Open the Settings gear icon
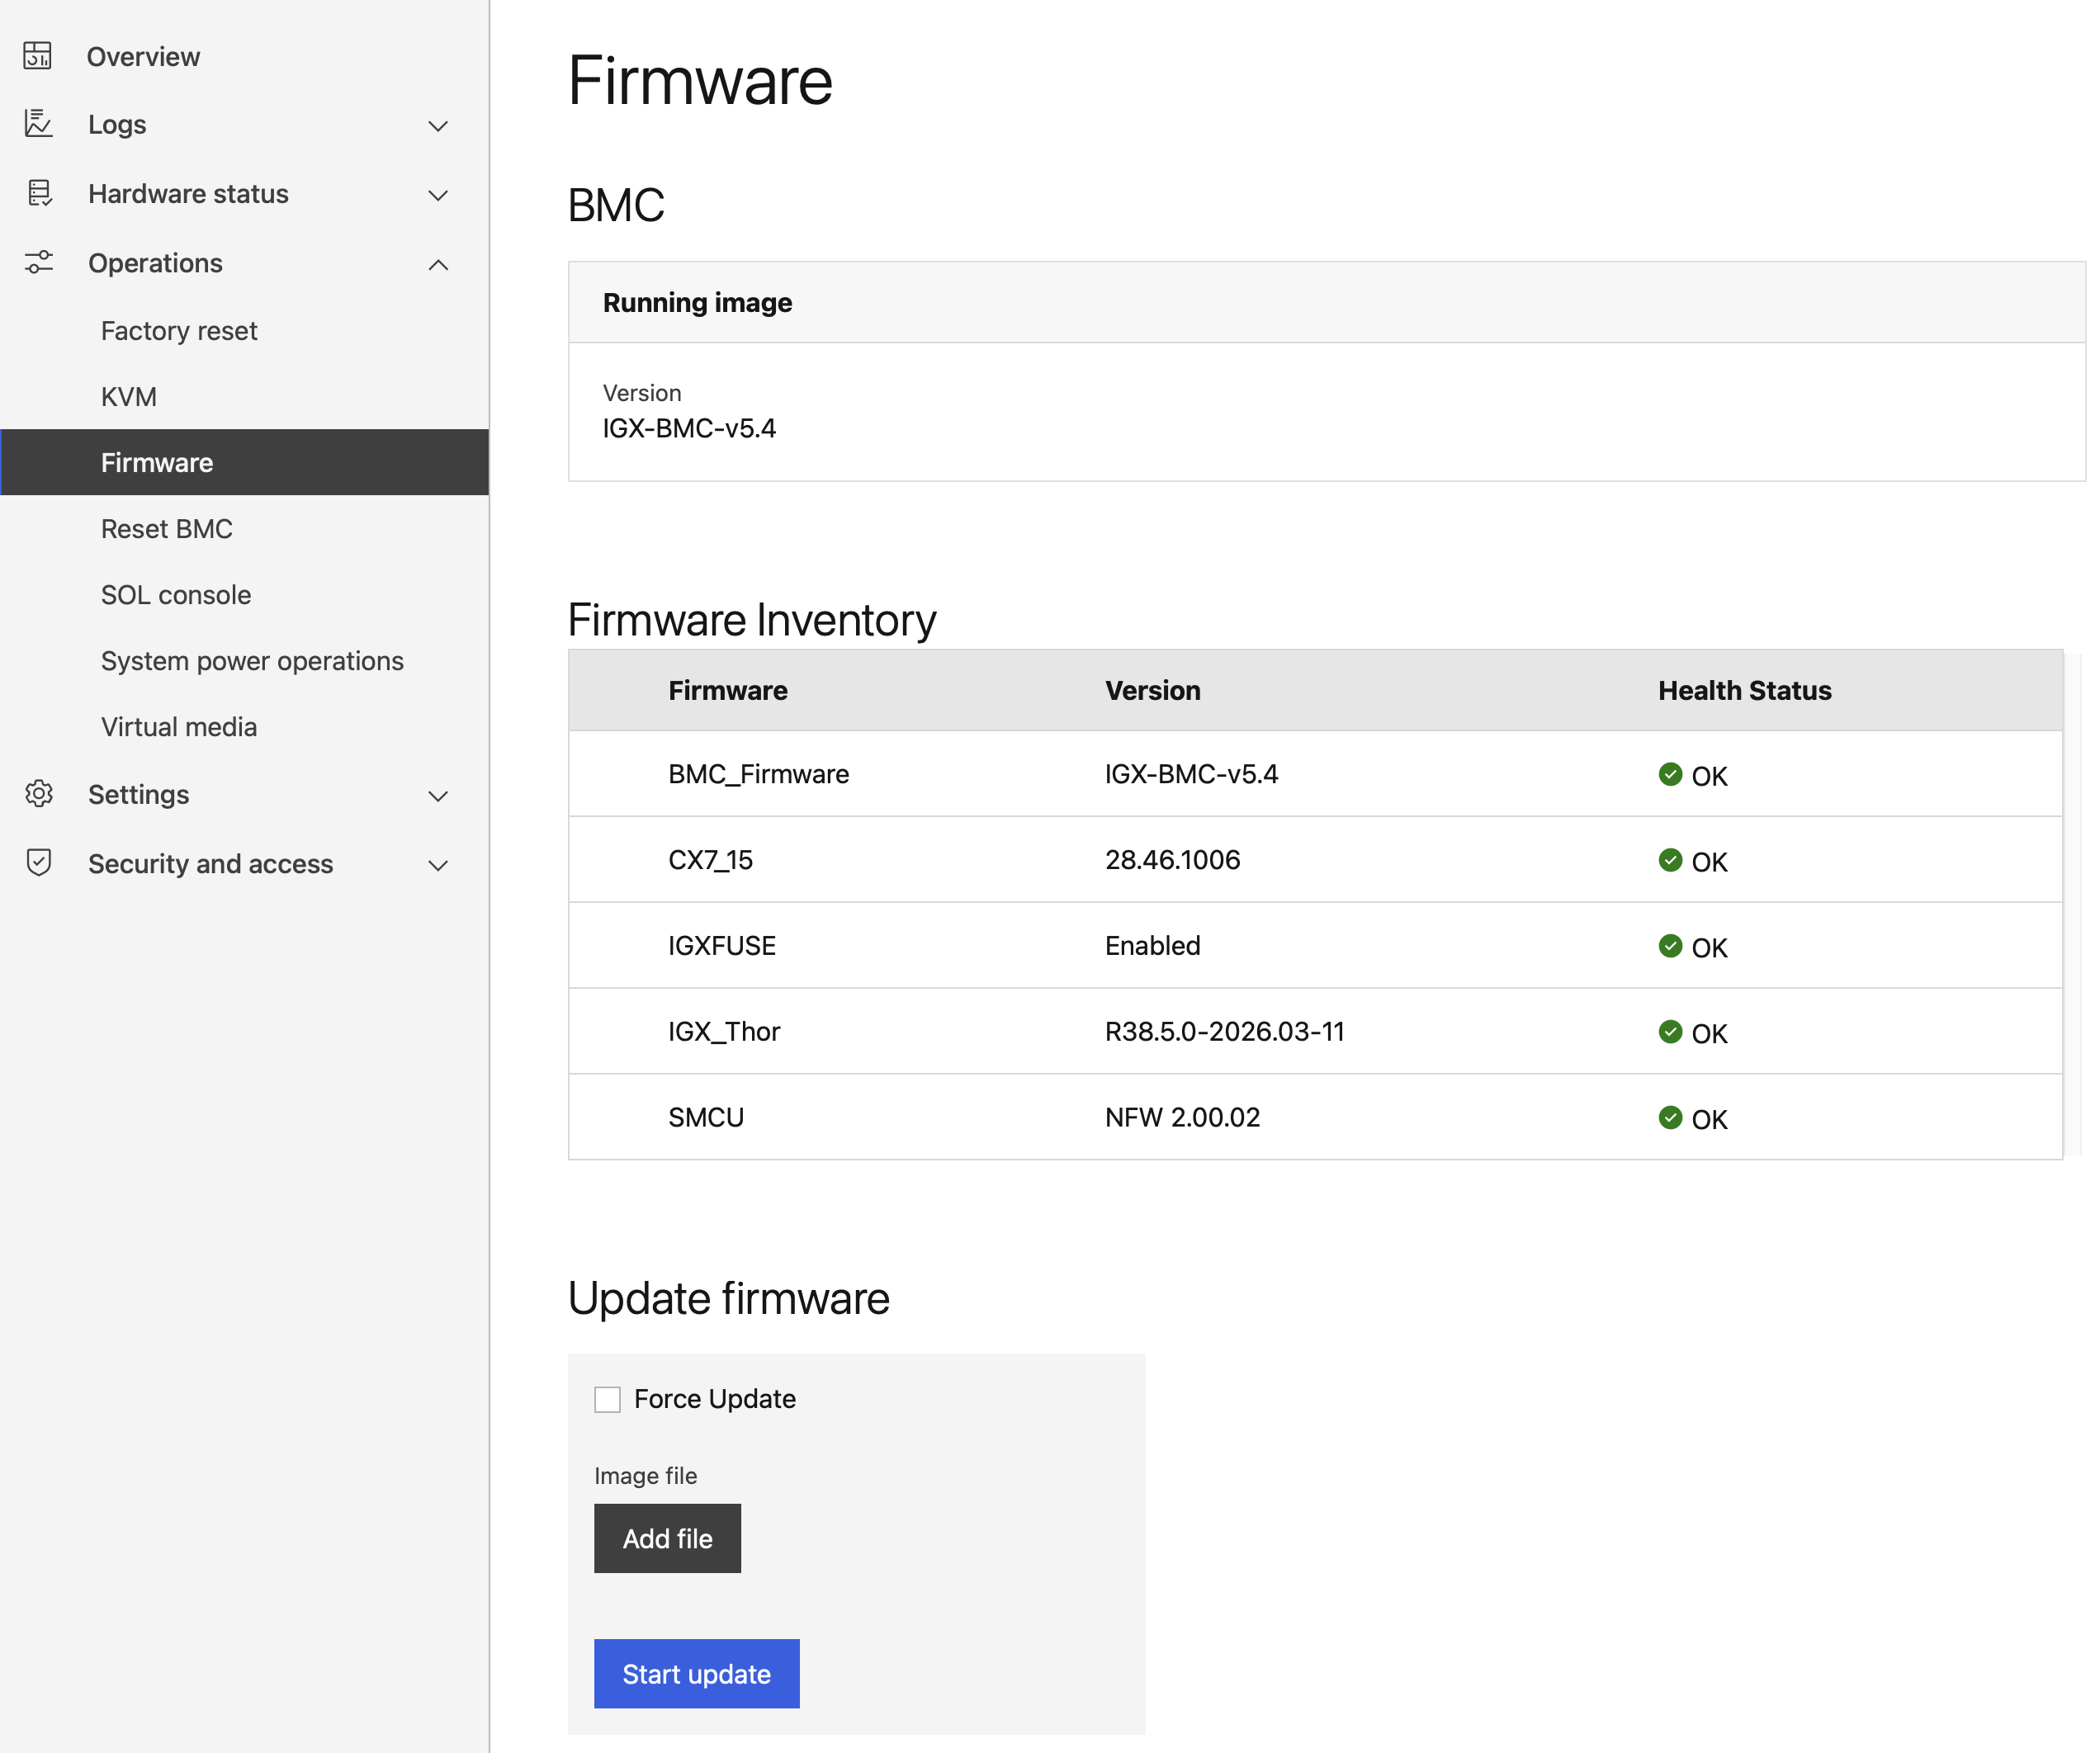 [38, 794]
